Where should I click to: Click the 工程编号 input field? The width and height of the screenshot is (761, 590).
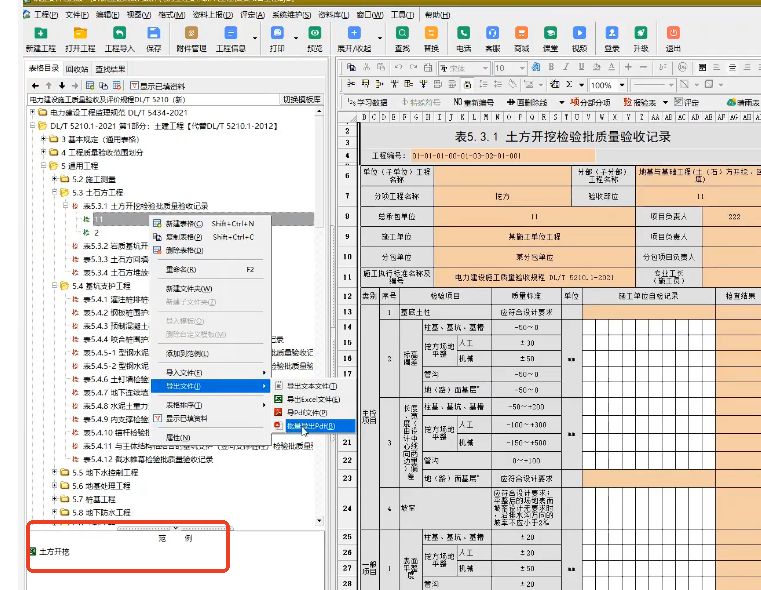coord(502,156)
